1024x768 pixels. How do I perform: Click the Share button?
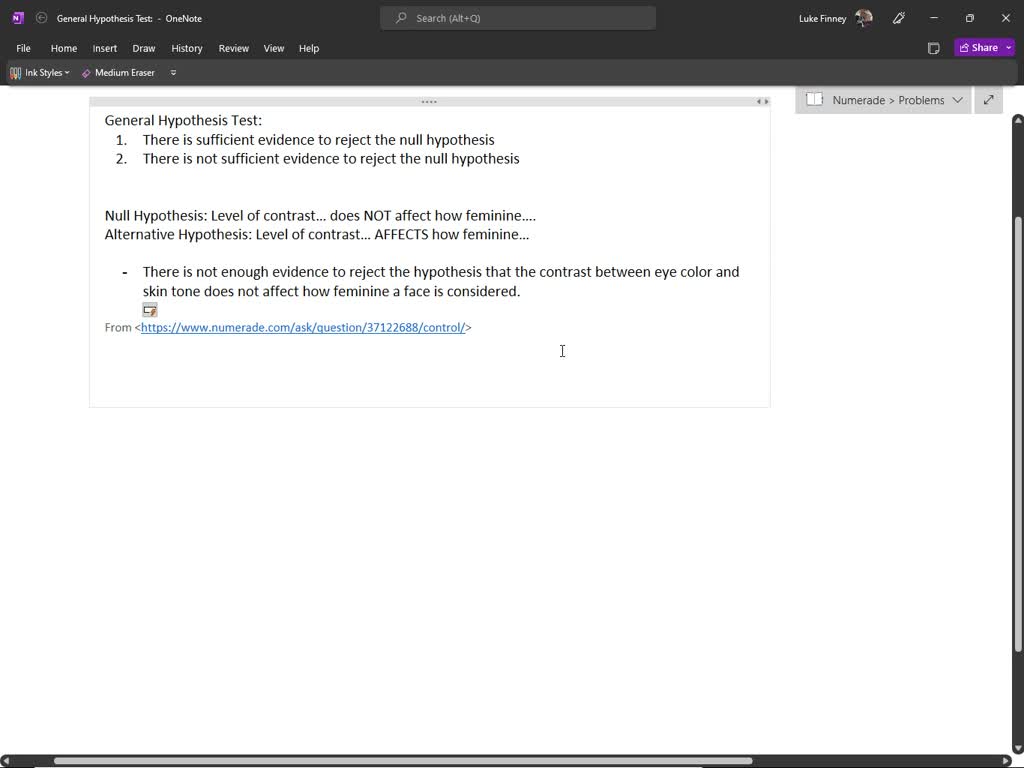(978, 48)
